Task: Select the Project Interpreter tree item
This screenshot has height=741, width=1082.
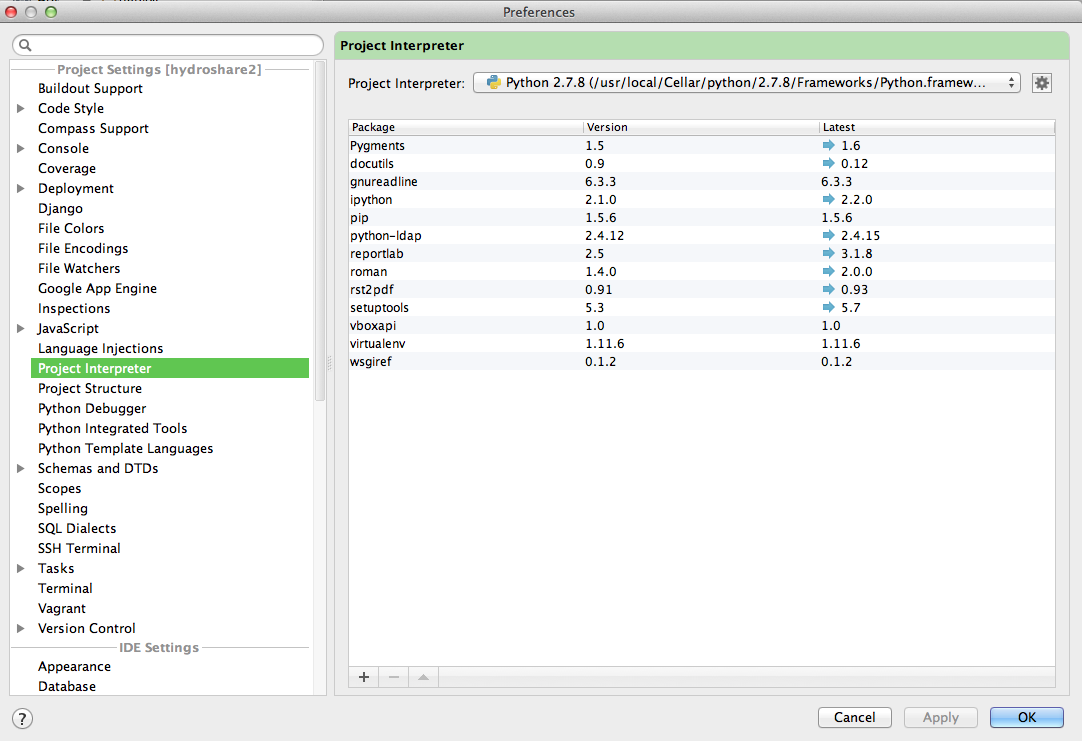Action: tap(170, 368)
